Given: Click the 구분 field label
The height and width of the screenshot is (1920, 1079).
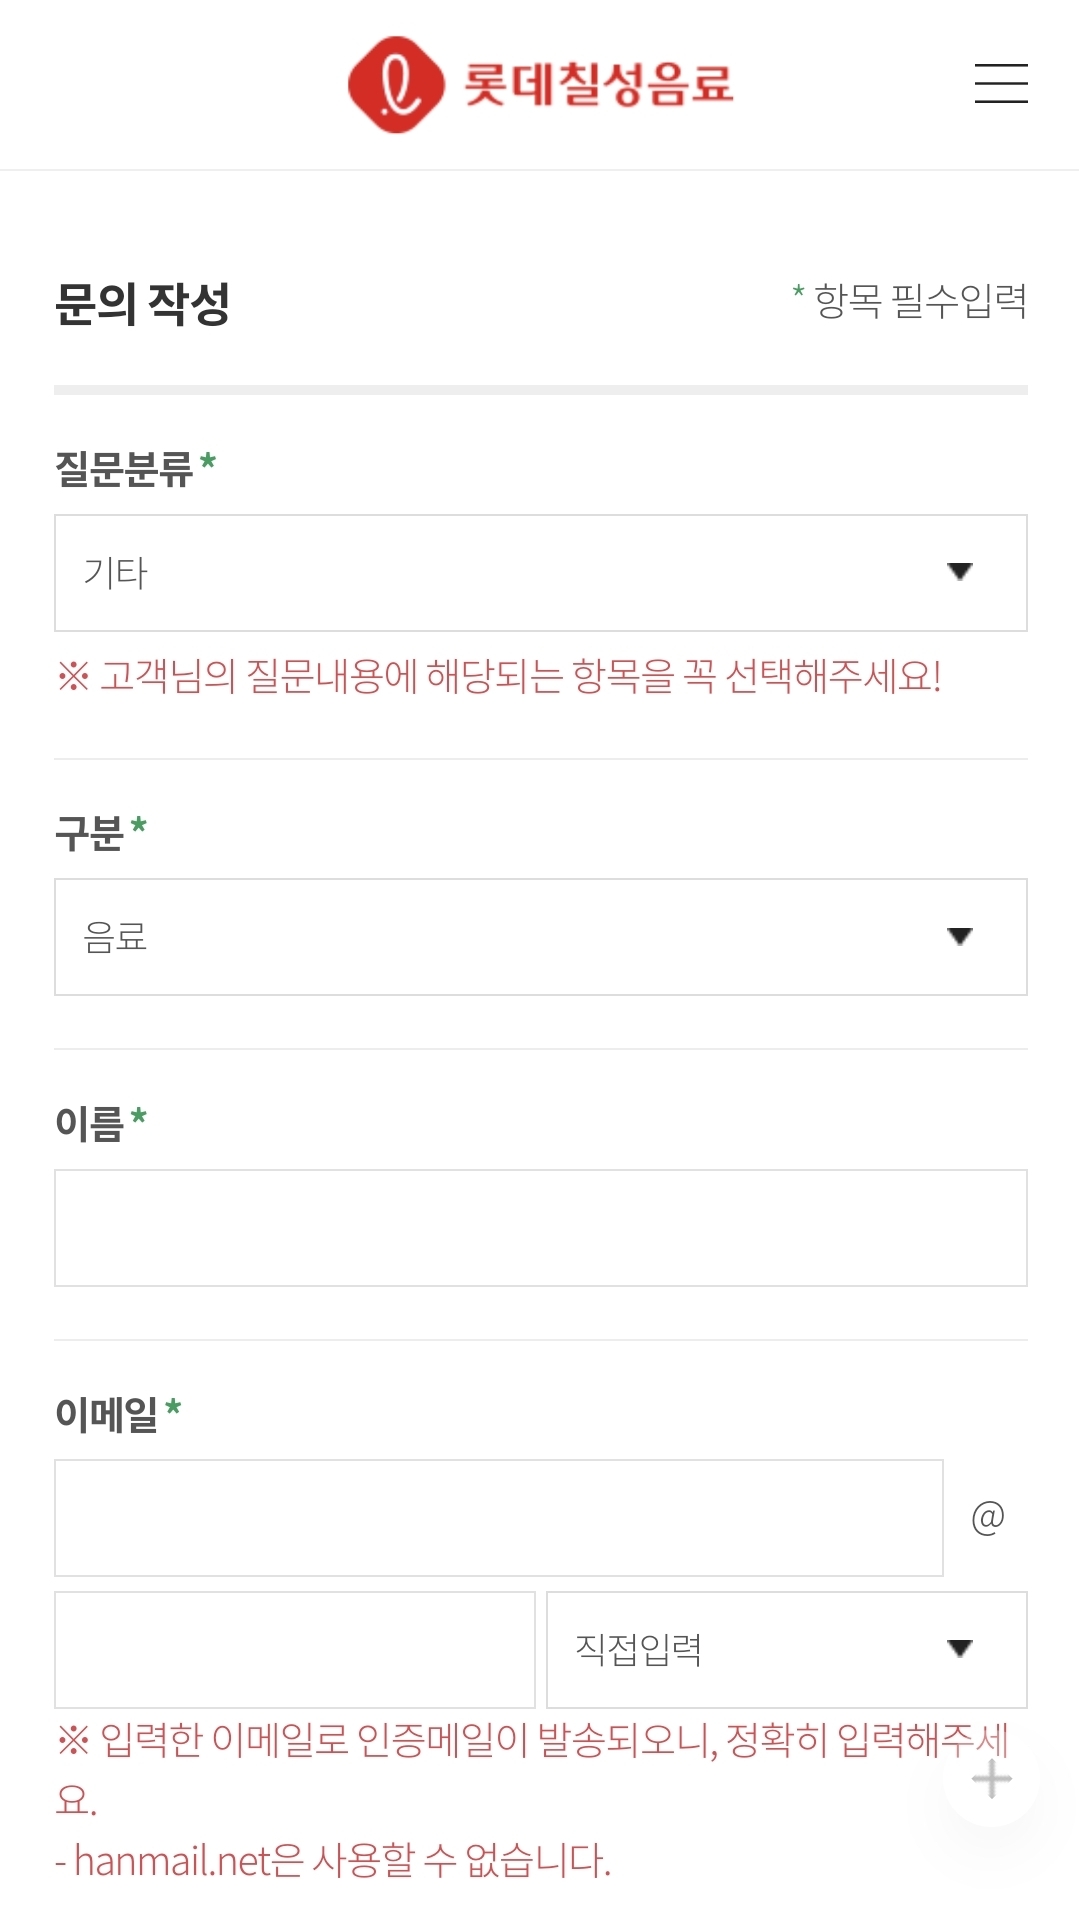Looking at the screenshot, I should (89, 832).
